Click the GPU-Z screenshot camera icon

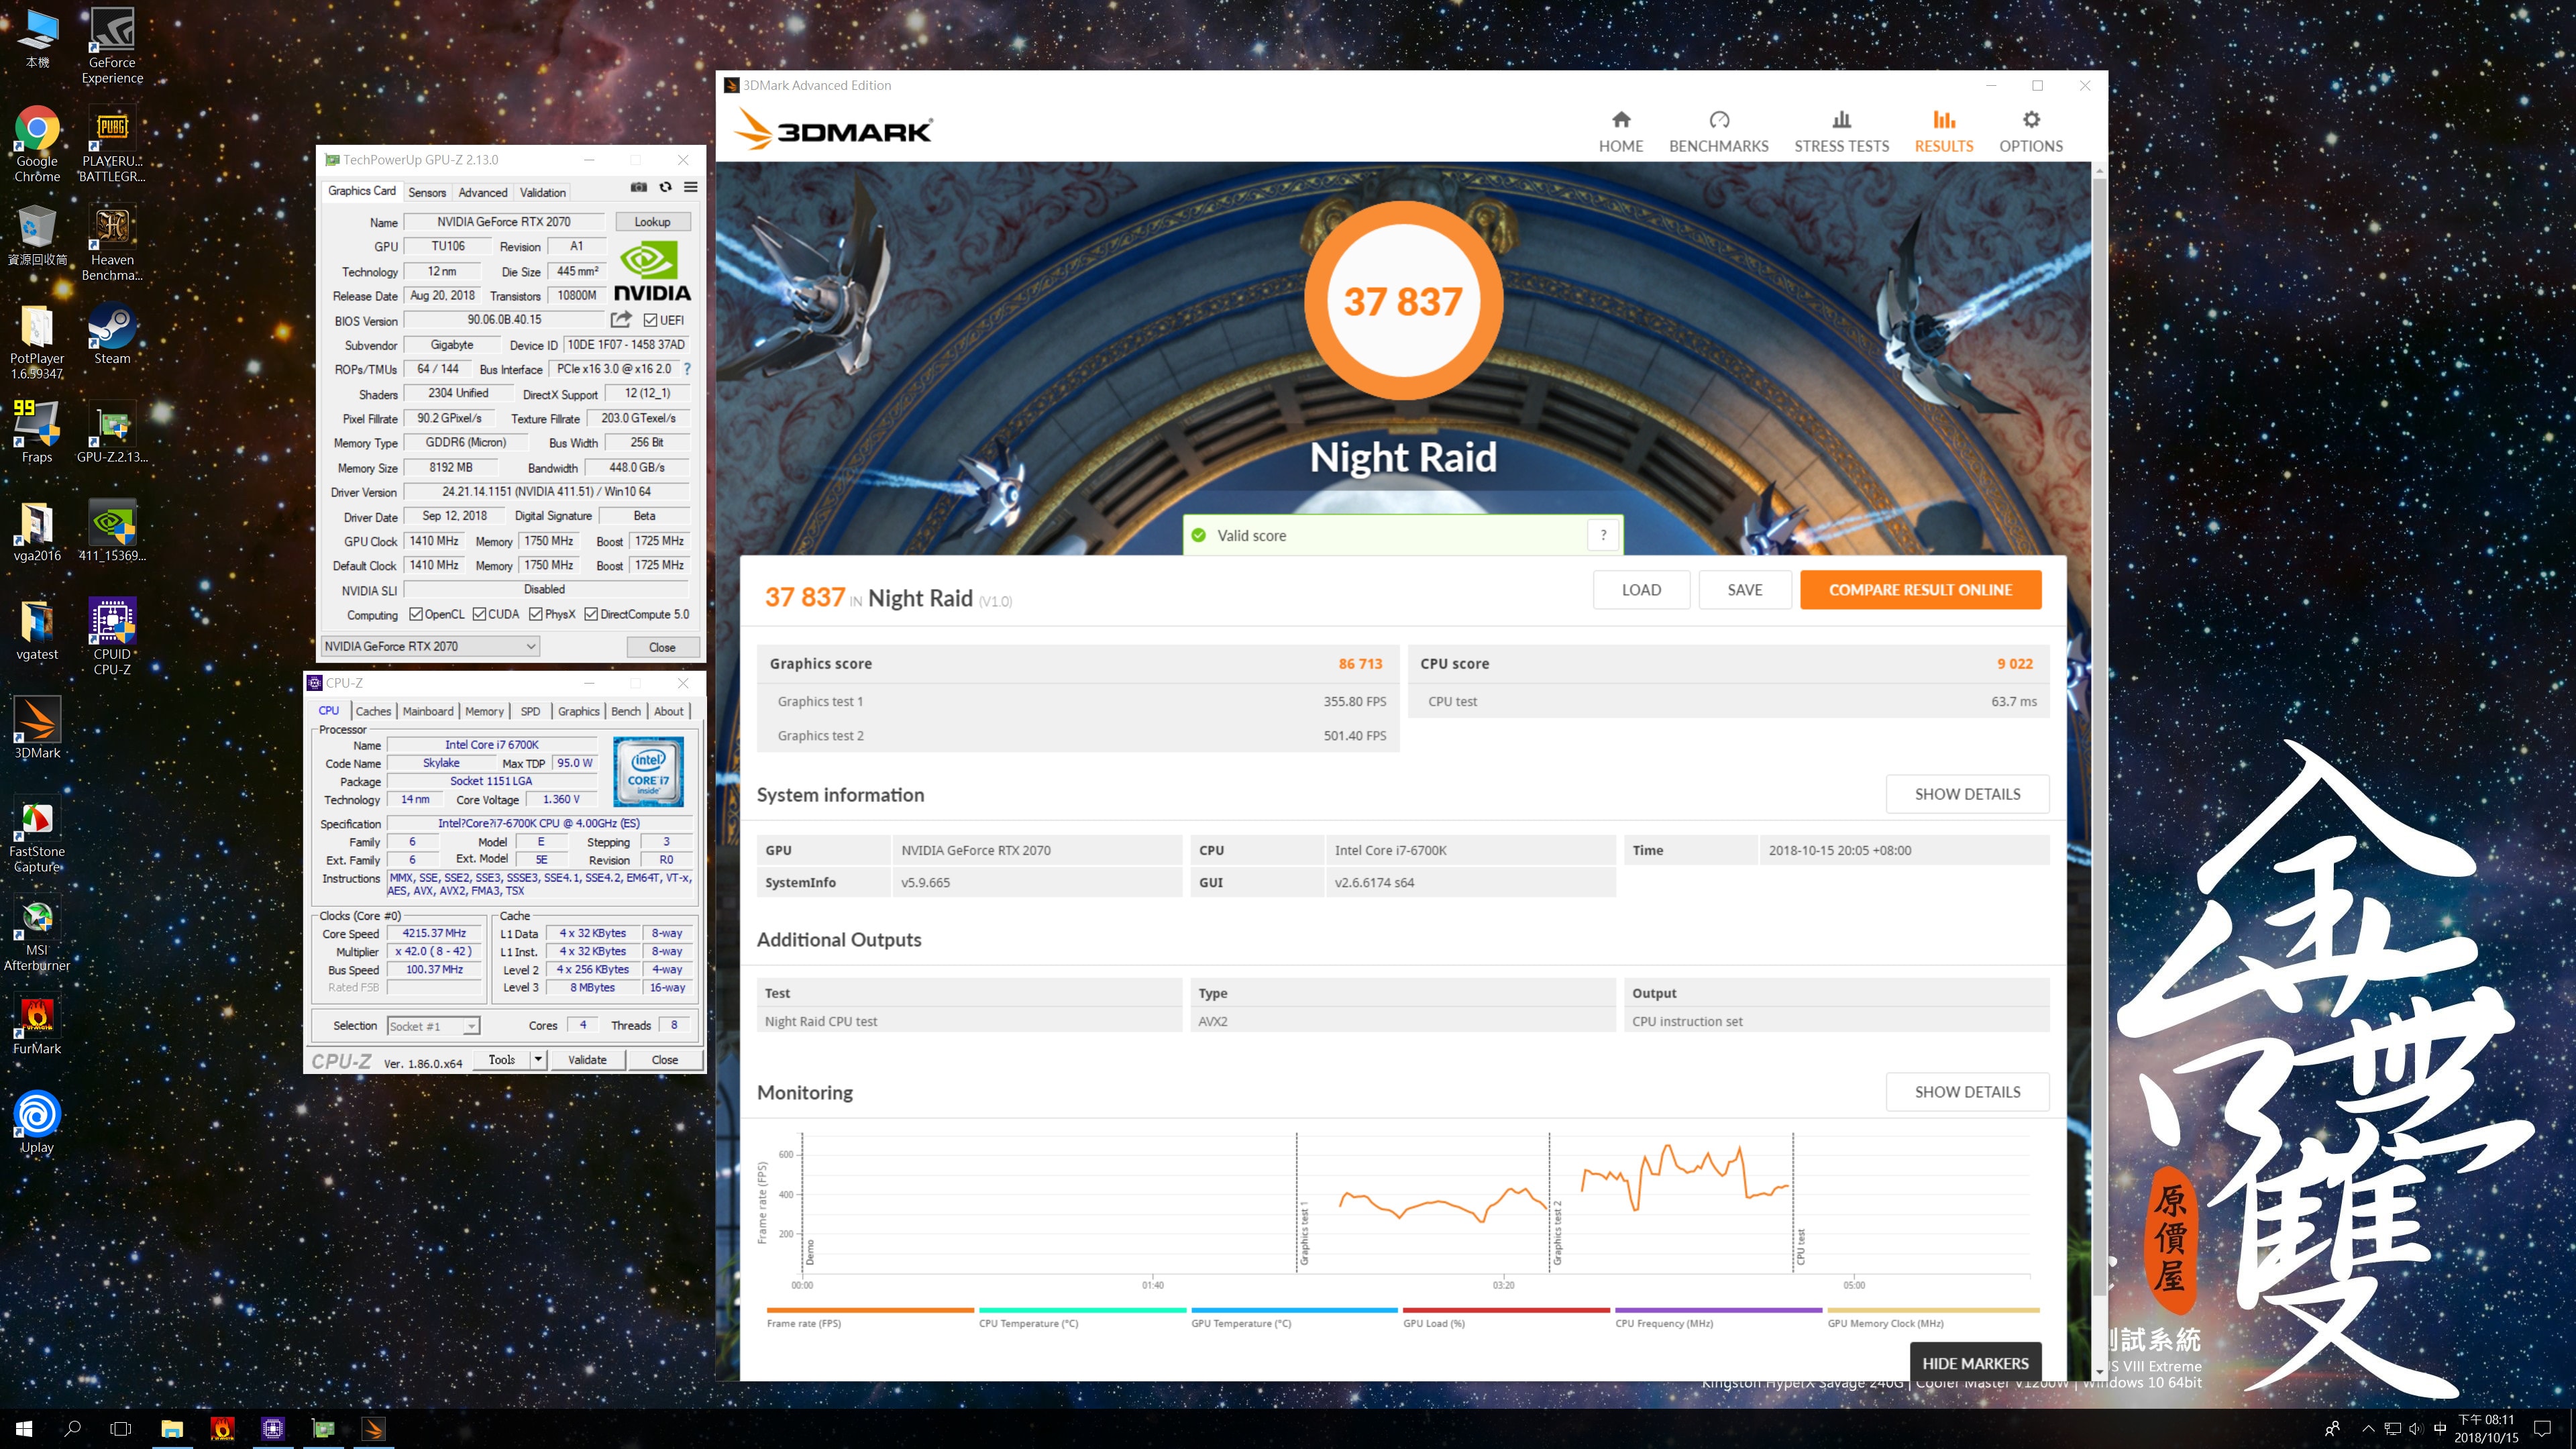(x=638, y=187)
